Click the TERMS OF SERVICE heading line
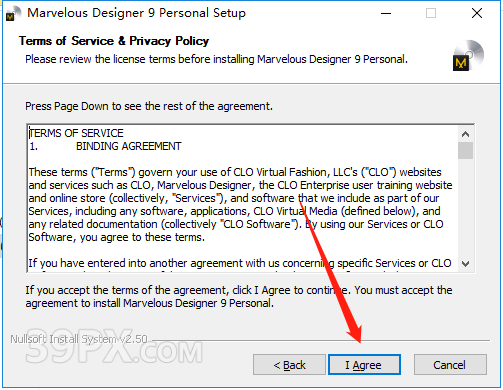The height and width of the screenshot is (390, 503). click(76, 133)
